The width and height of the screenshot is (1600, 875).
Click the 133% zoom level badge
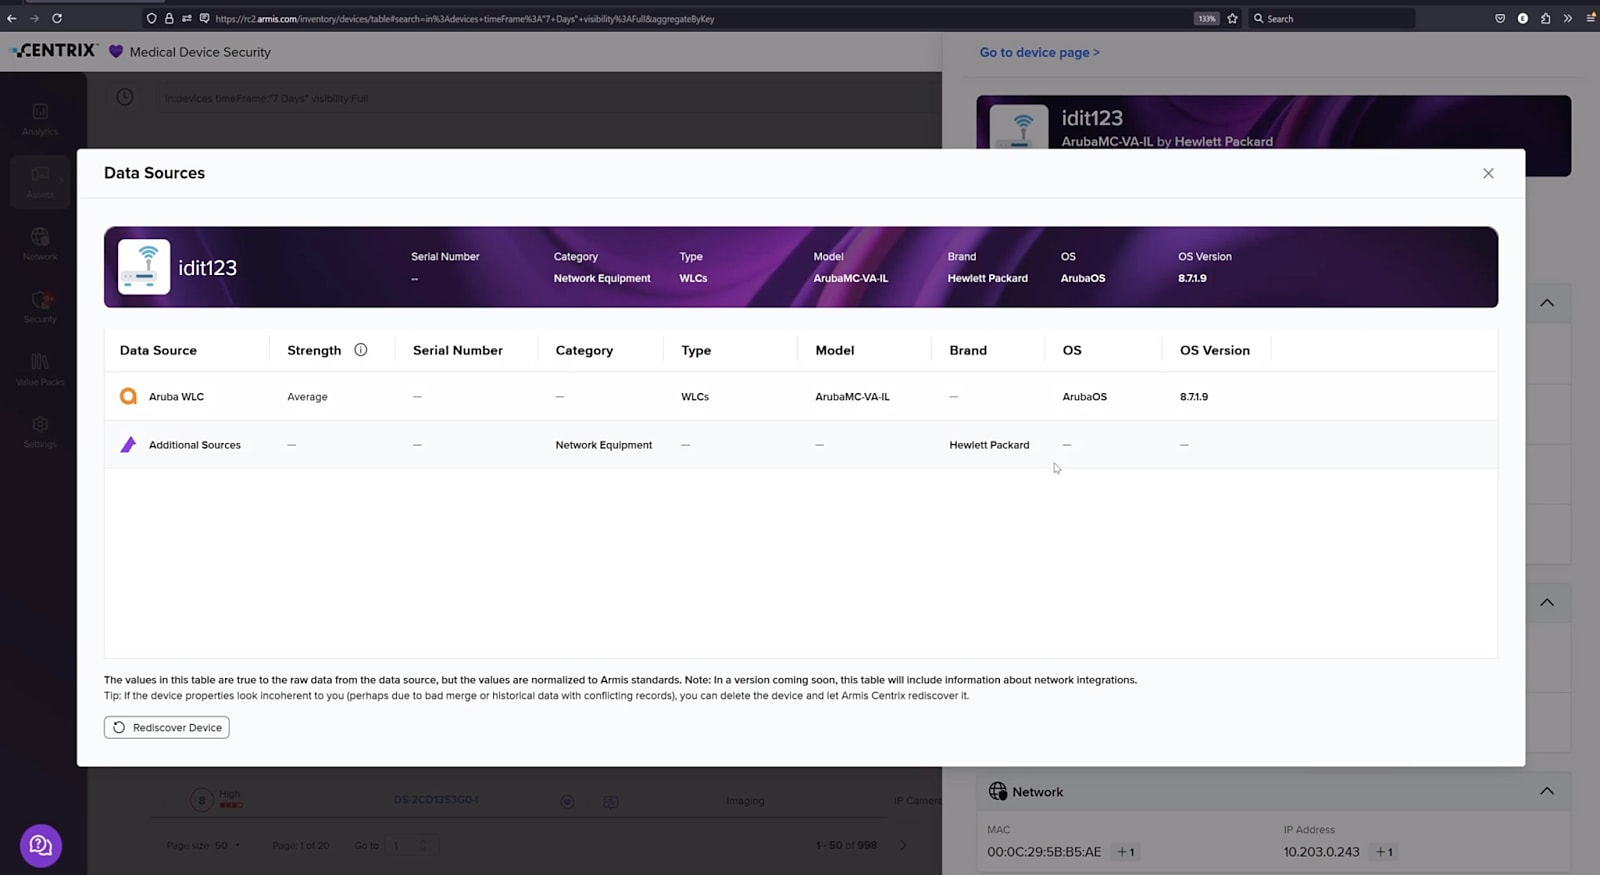1207,18
